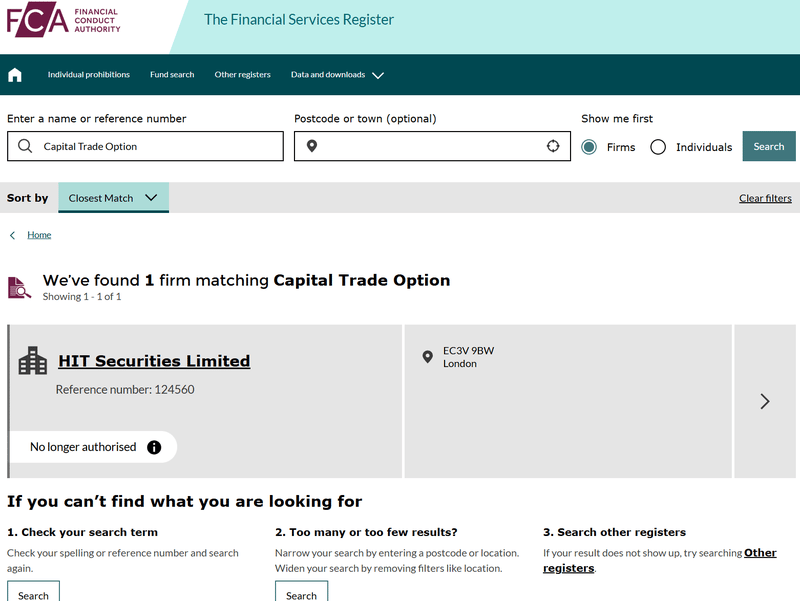Click the '1. Check your search term' heading
The image size is (800, 601).
click(82, 532)
